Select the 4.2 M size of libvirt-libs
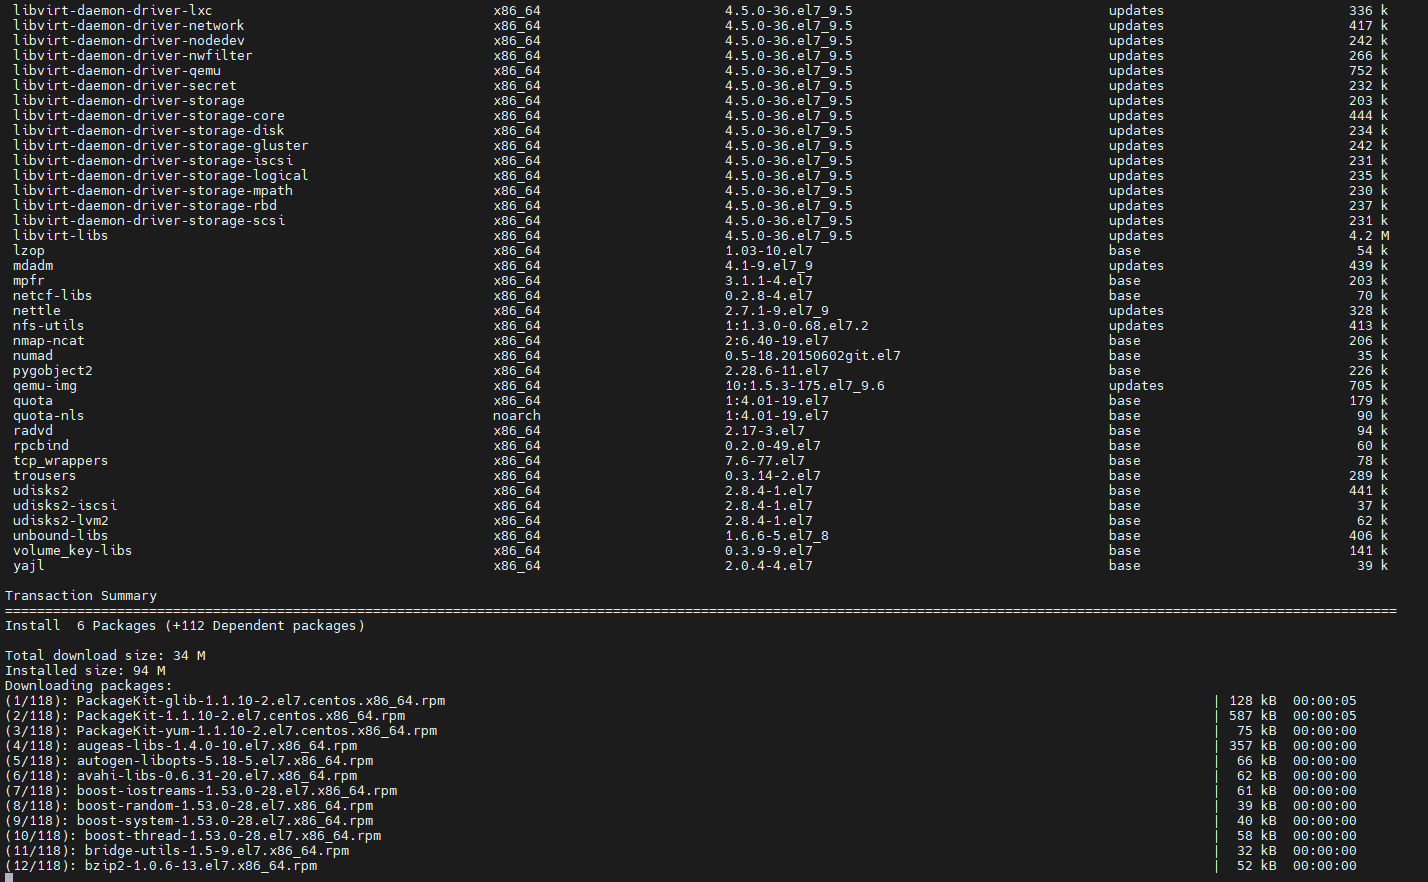Image resolution: width=1428 pixels, height=882 pixels. click(x=1368, y=236)
